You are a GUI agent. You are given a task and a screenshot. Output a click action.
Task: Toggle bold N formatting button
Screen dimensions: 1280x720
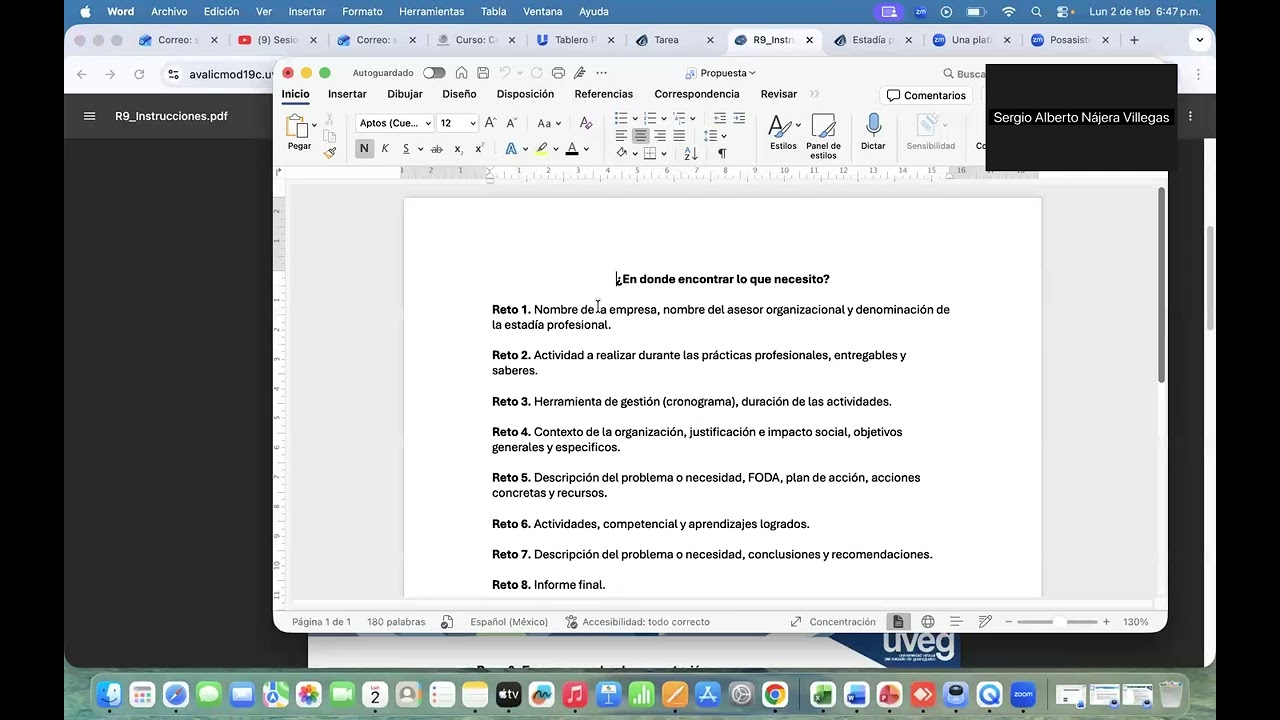[x=364, y=149]
